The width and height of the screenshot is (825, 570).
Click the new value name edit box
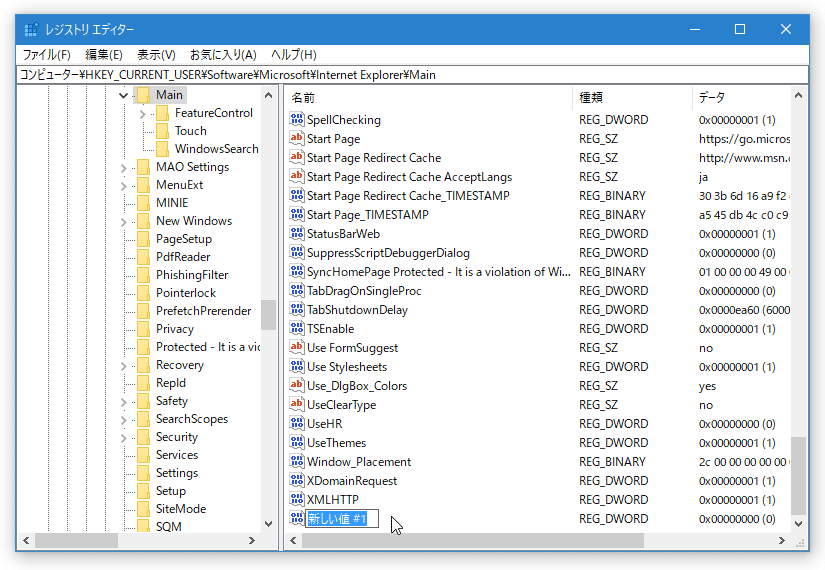tap(342, 518)
